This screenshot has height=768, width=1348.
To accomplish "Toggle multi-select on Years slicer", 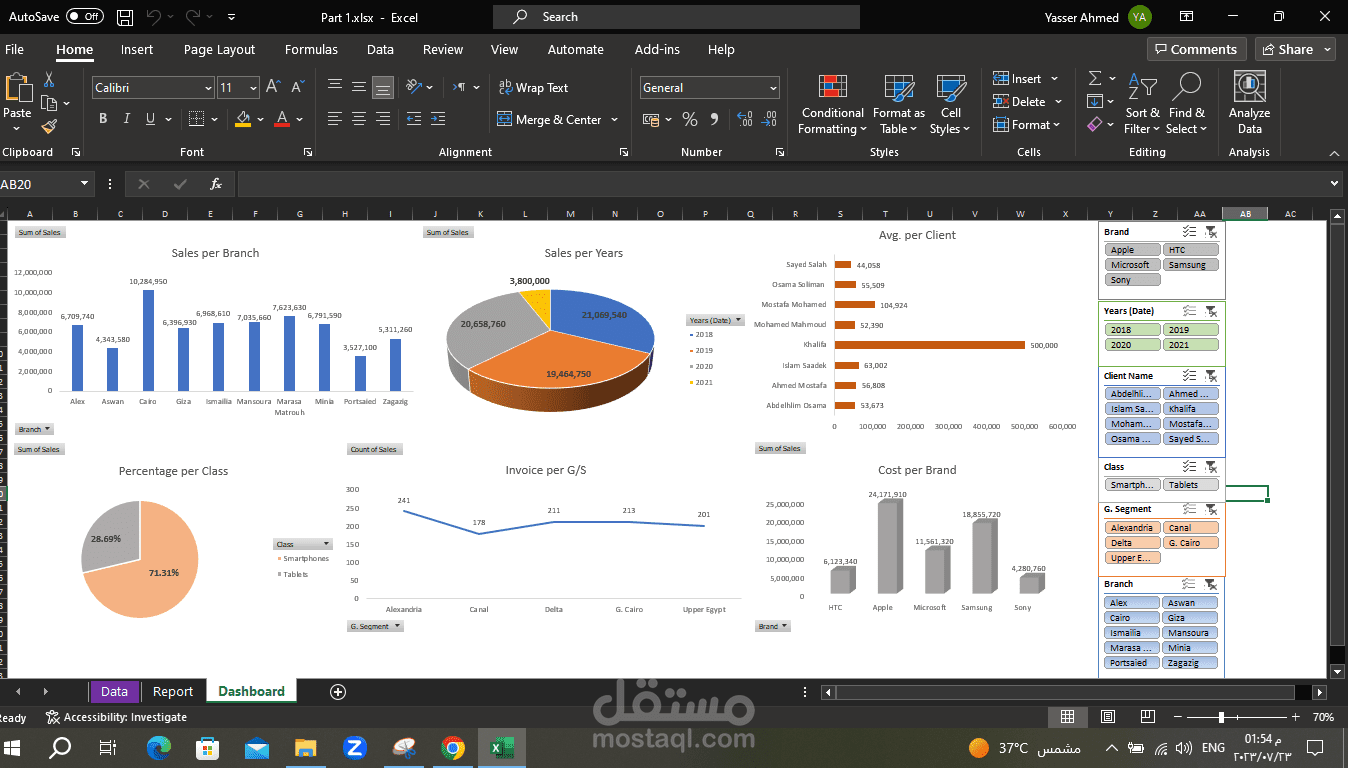I will [x=1189, y=311].
